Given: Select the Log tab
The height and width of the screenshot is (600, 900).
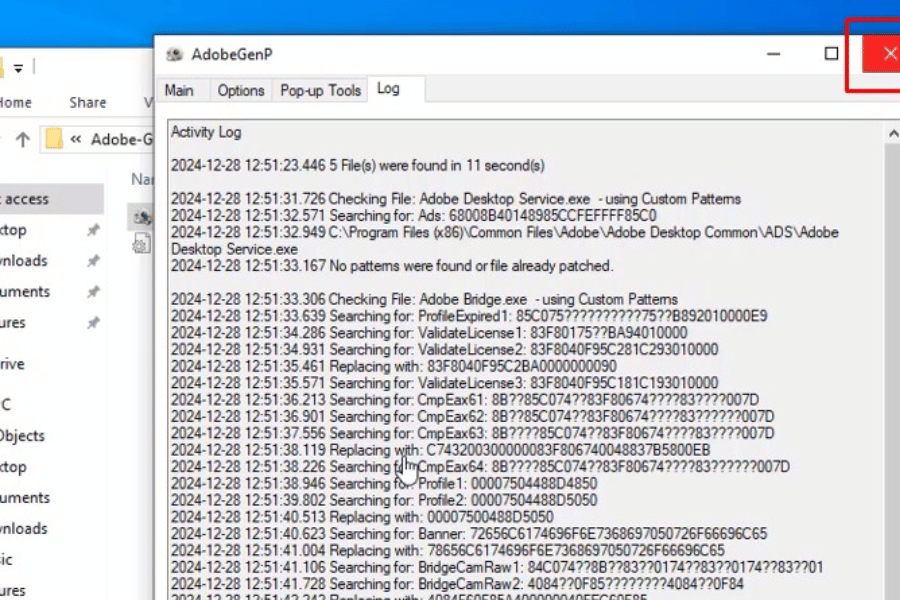Looking at the screenshot, I should [x=388, y=89].
